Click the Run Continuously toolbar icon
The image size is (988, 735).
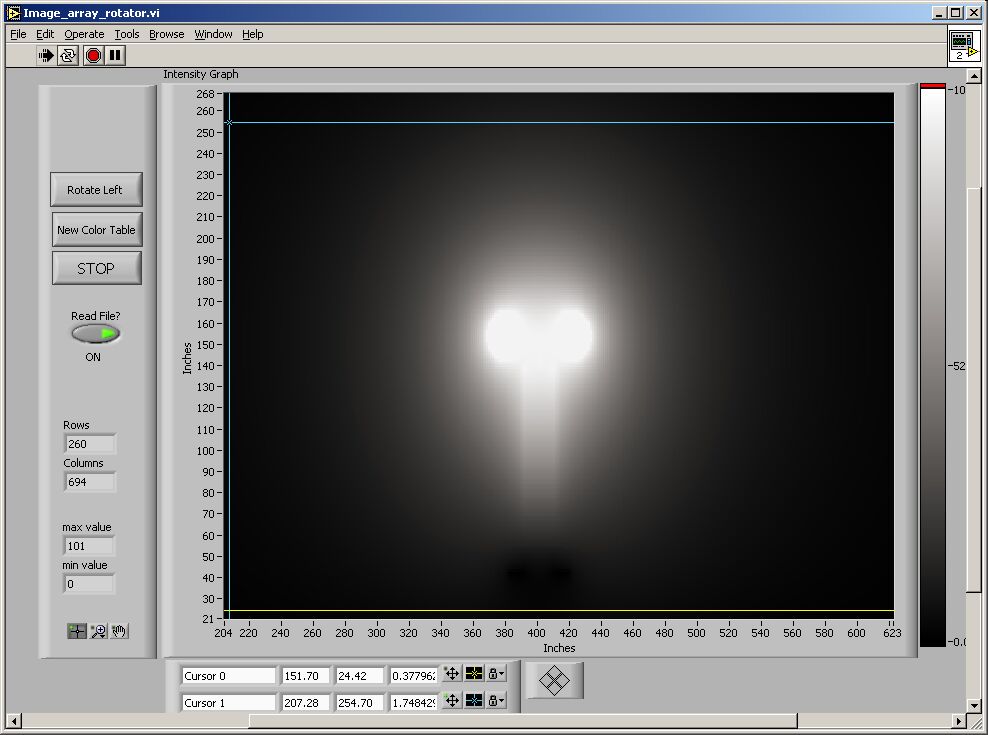click(x=68, y=56)
